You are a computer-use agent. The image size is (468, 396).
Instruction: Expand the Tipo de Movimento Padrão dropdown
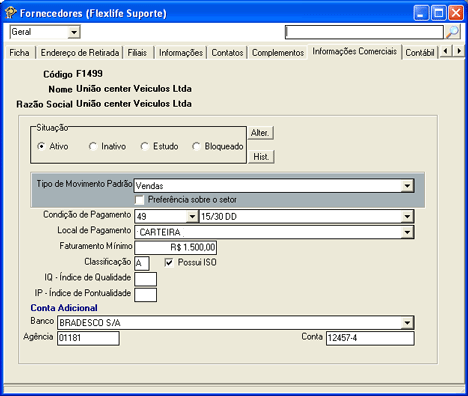click(407, 186)
